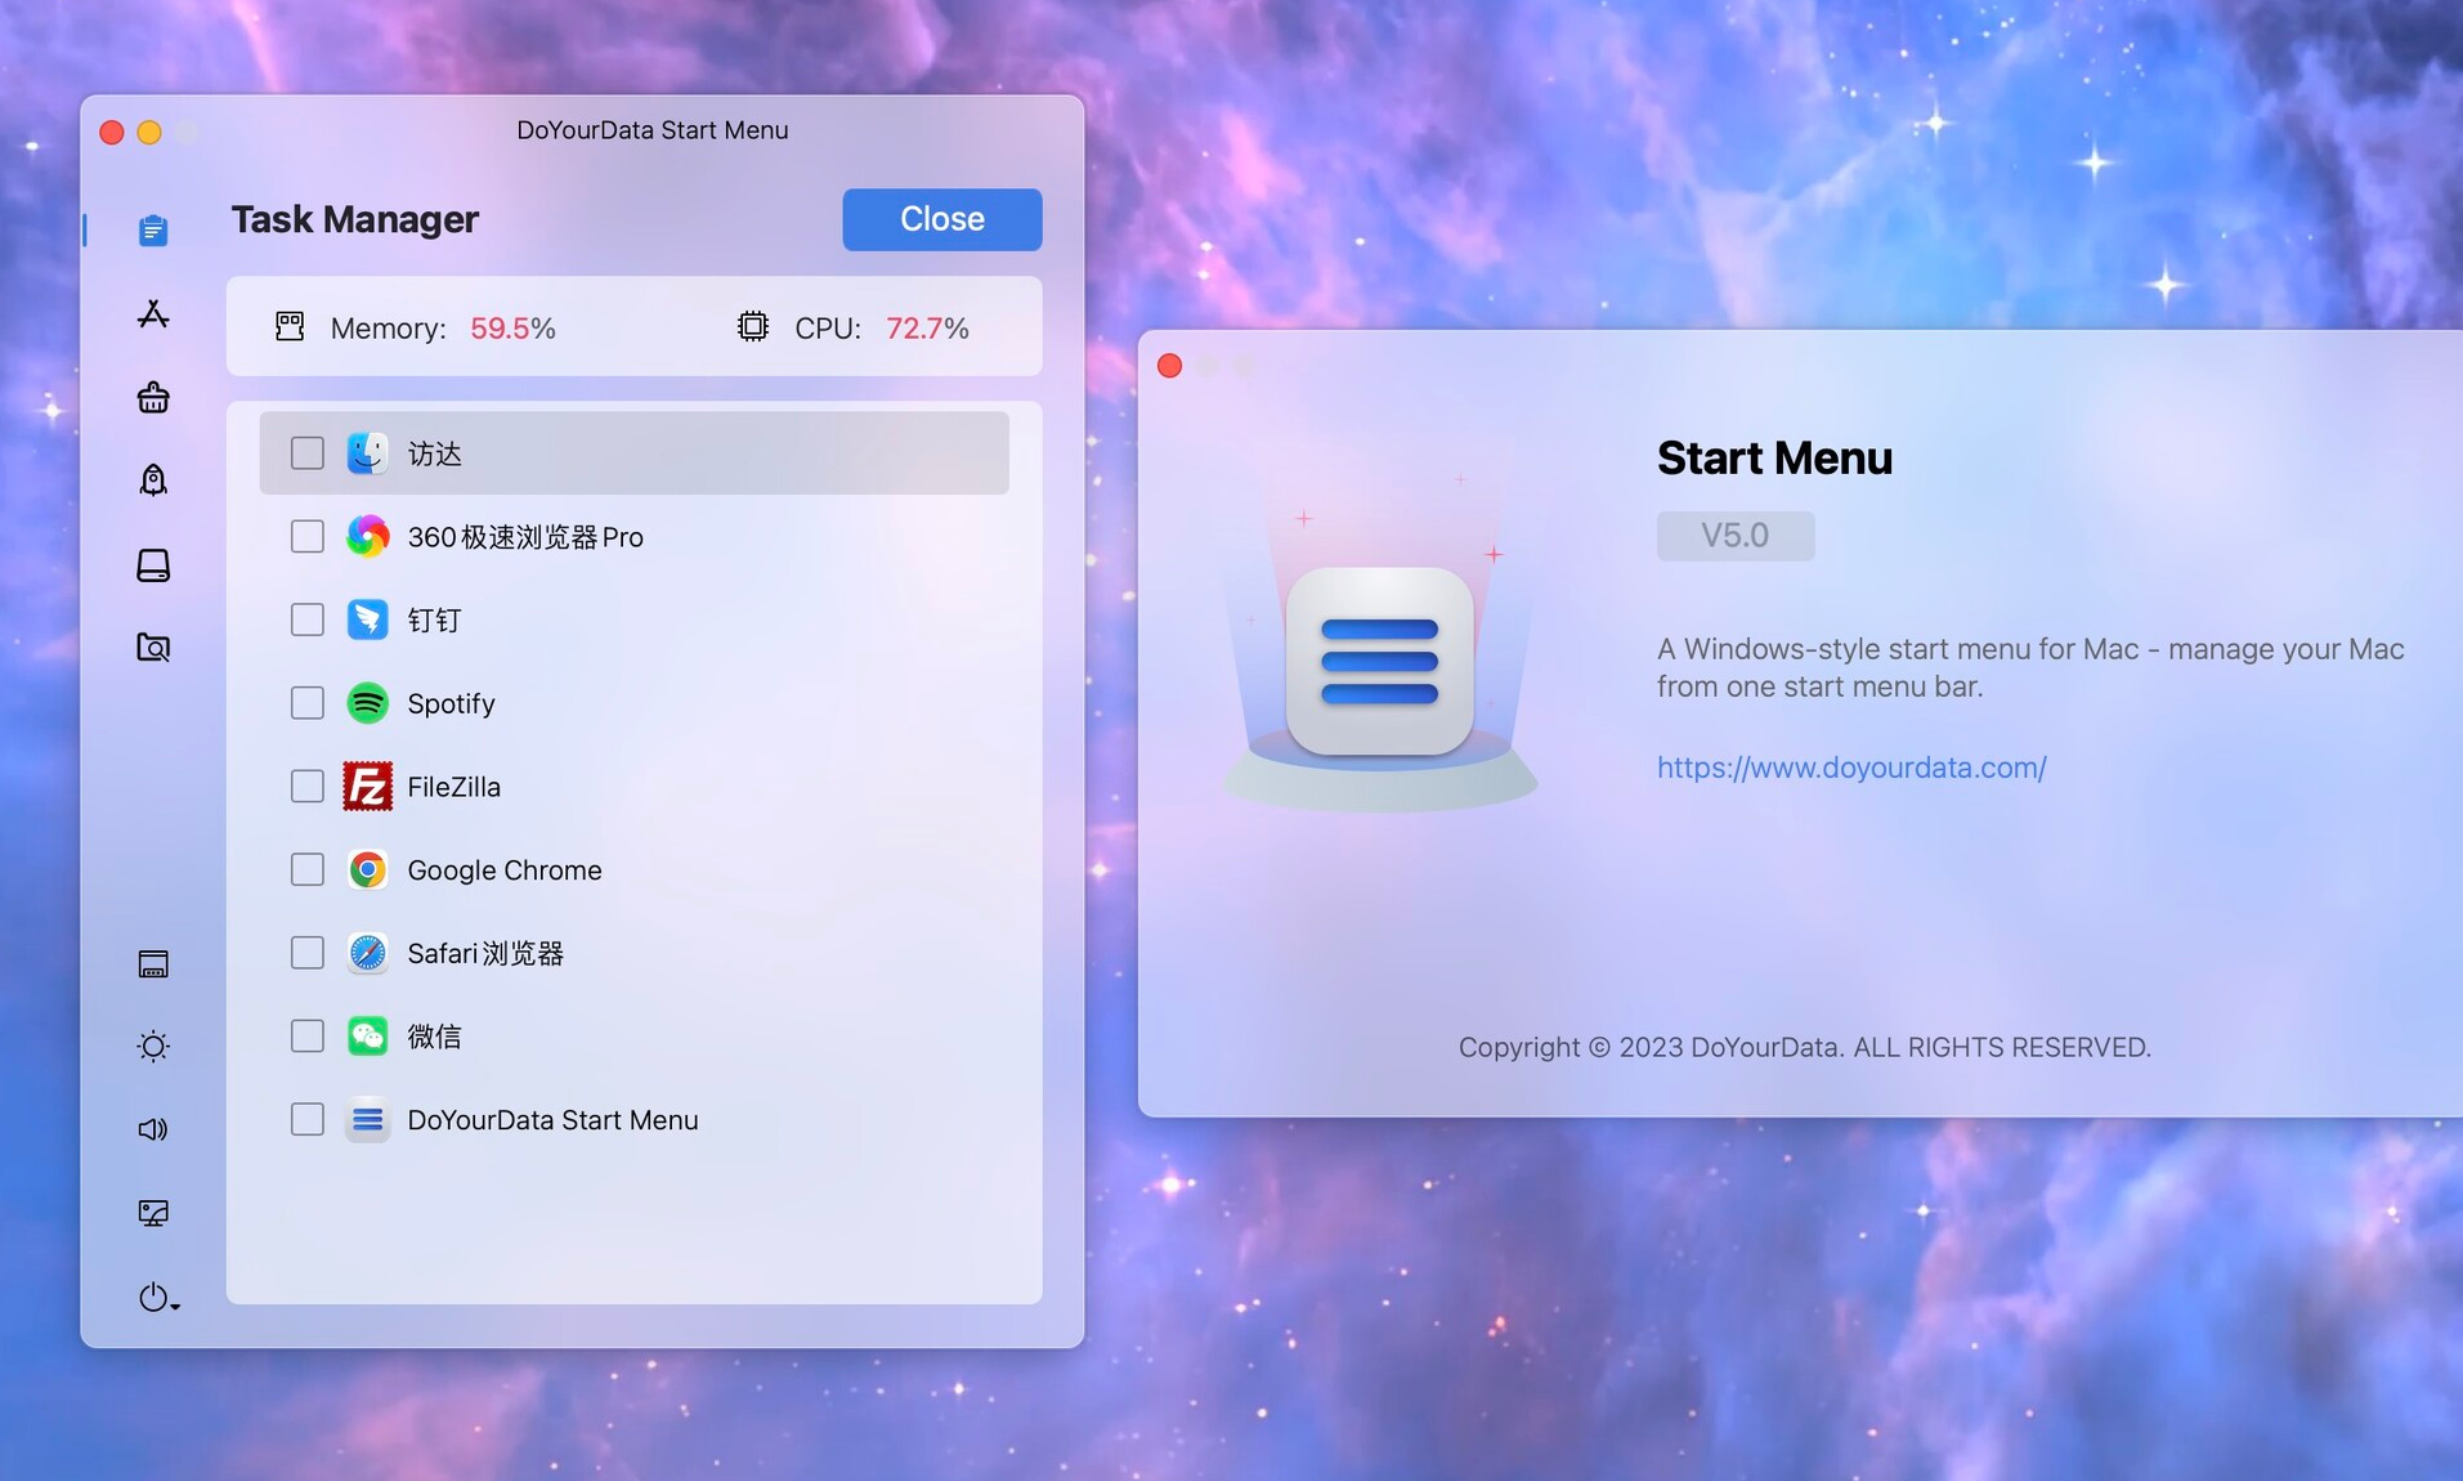Select the 微信 row label

(434, 1037)
